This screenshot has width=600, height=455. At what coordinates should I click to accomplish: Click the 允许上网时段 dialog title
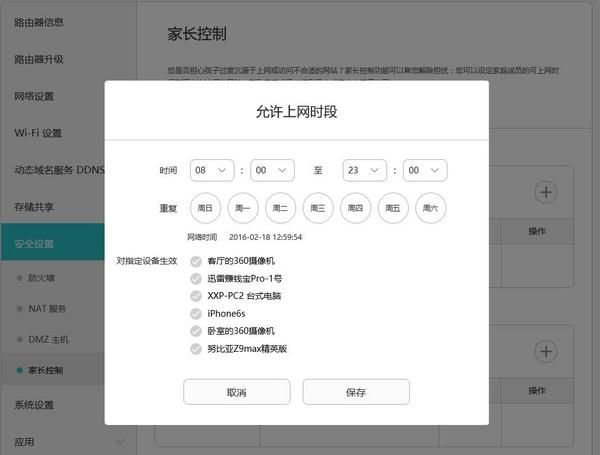tap(297, 112)
